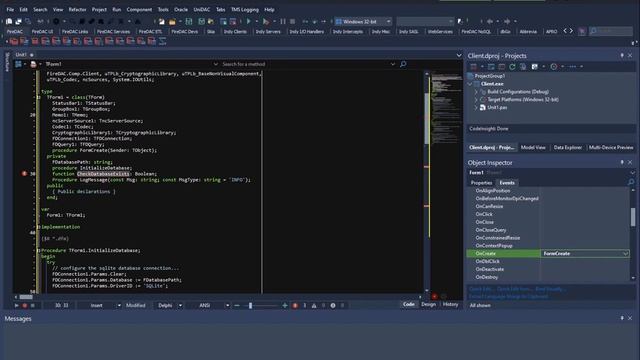Expand Build Configurations (Debug) node
This screenshot has height=360, width=640.
pos(476,92)
